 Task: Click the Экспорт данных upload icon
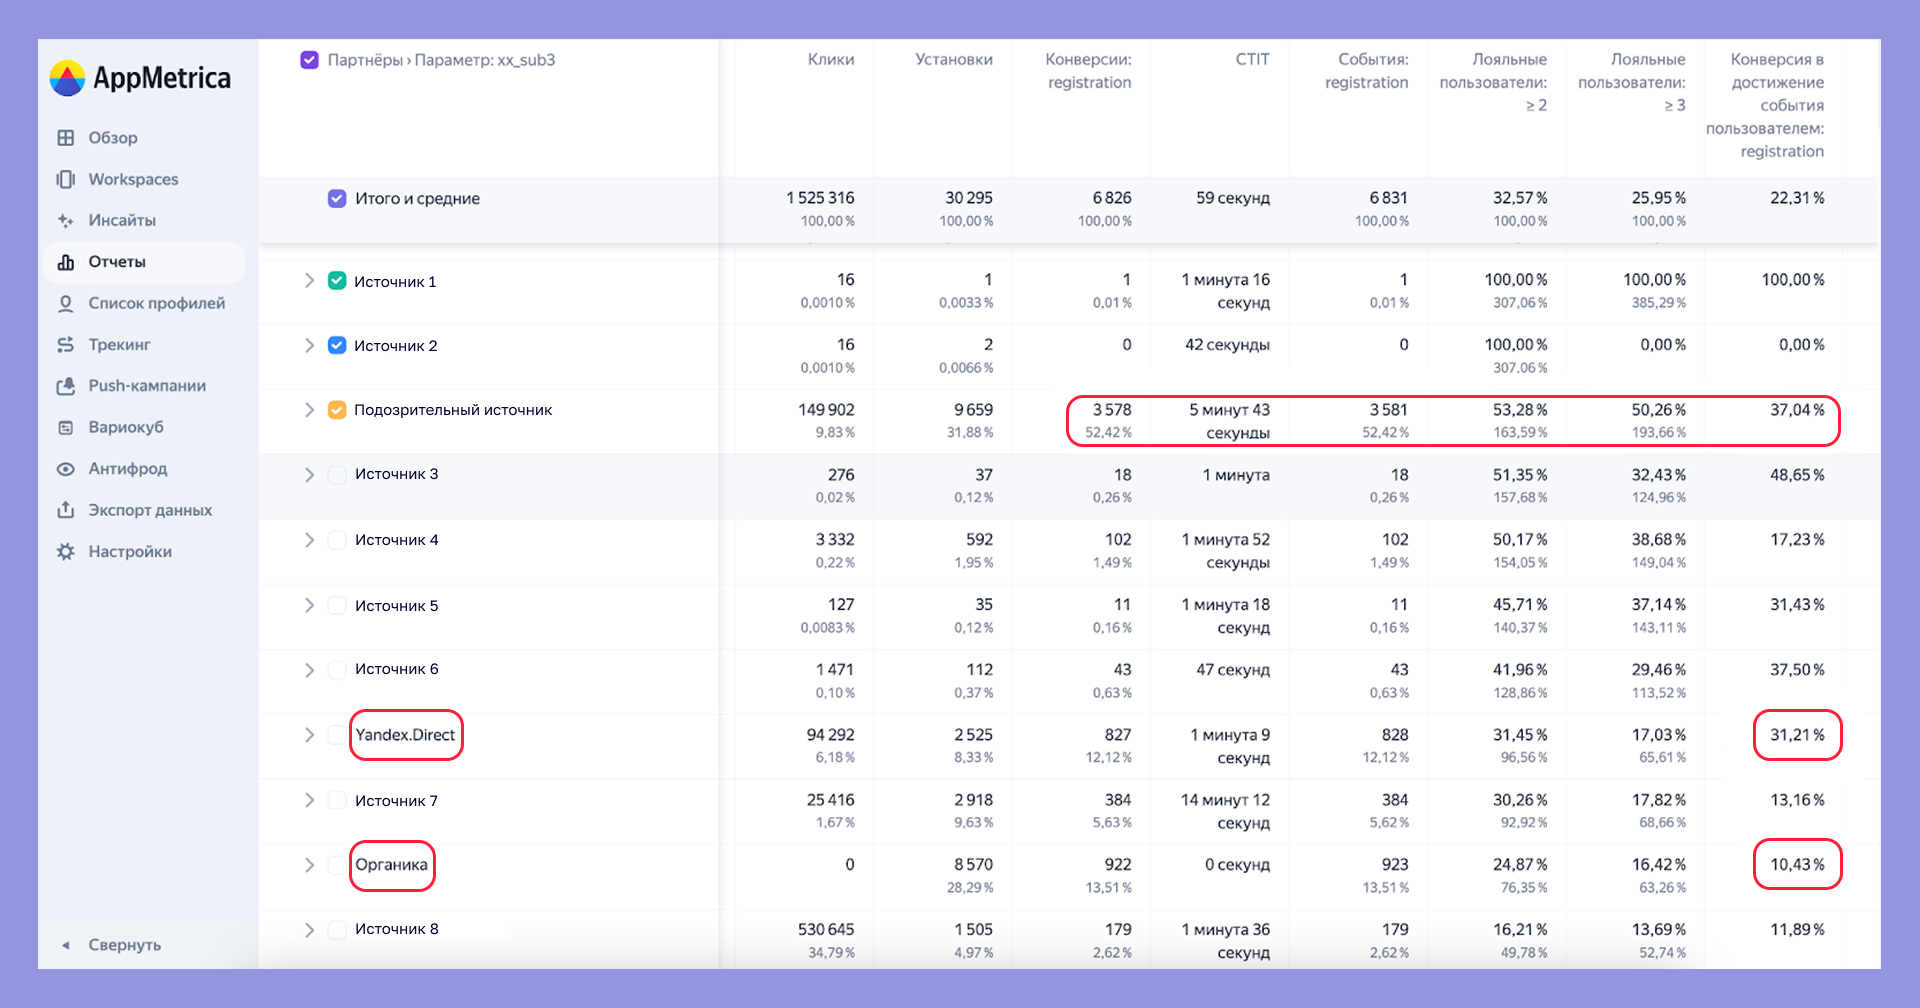[66, 510]
